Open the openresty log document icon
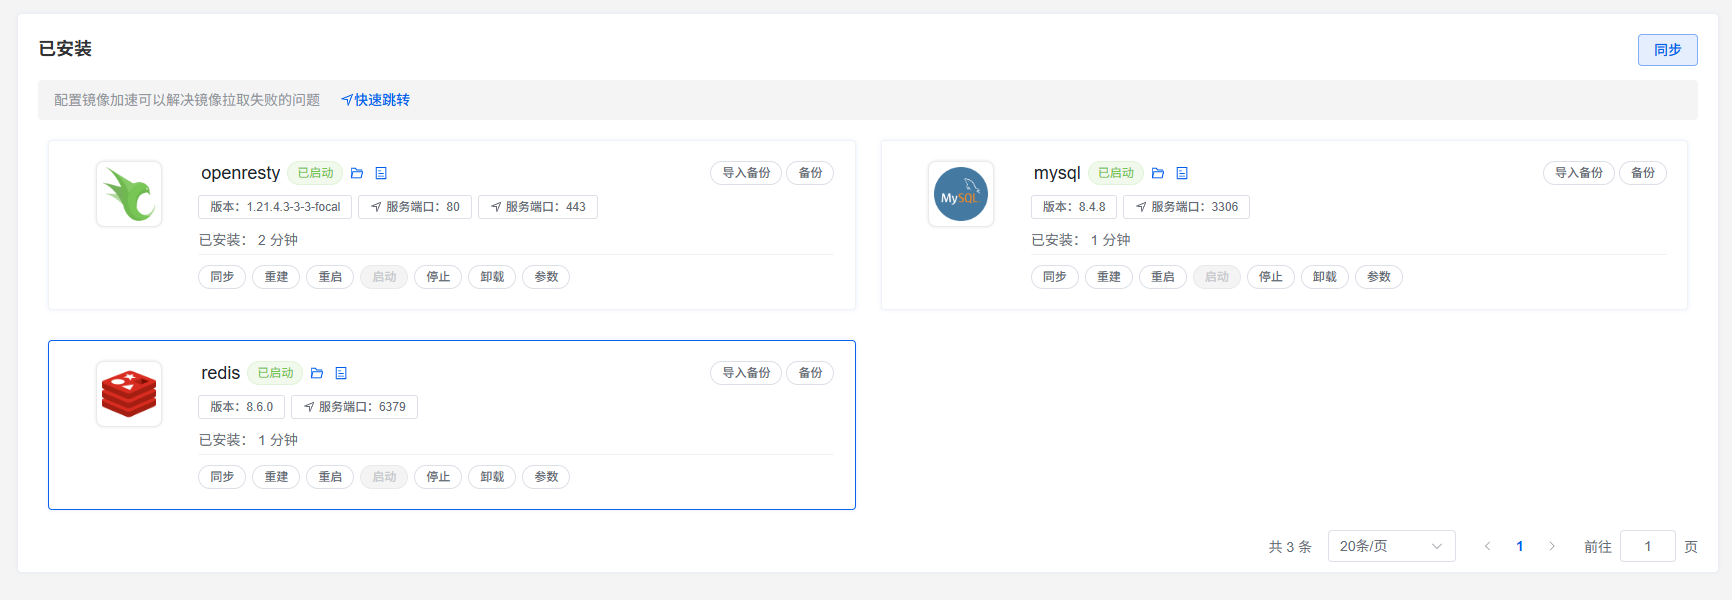1732x600 pixels. 381,173
